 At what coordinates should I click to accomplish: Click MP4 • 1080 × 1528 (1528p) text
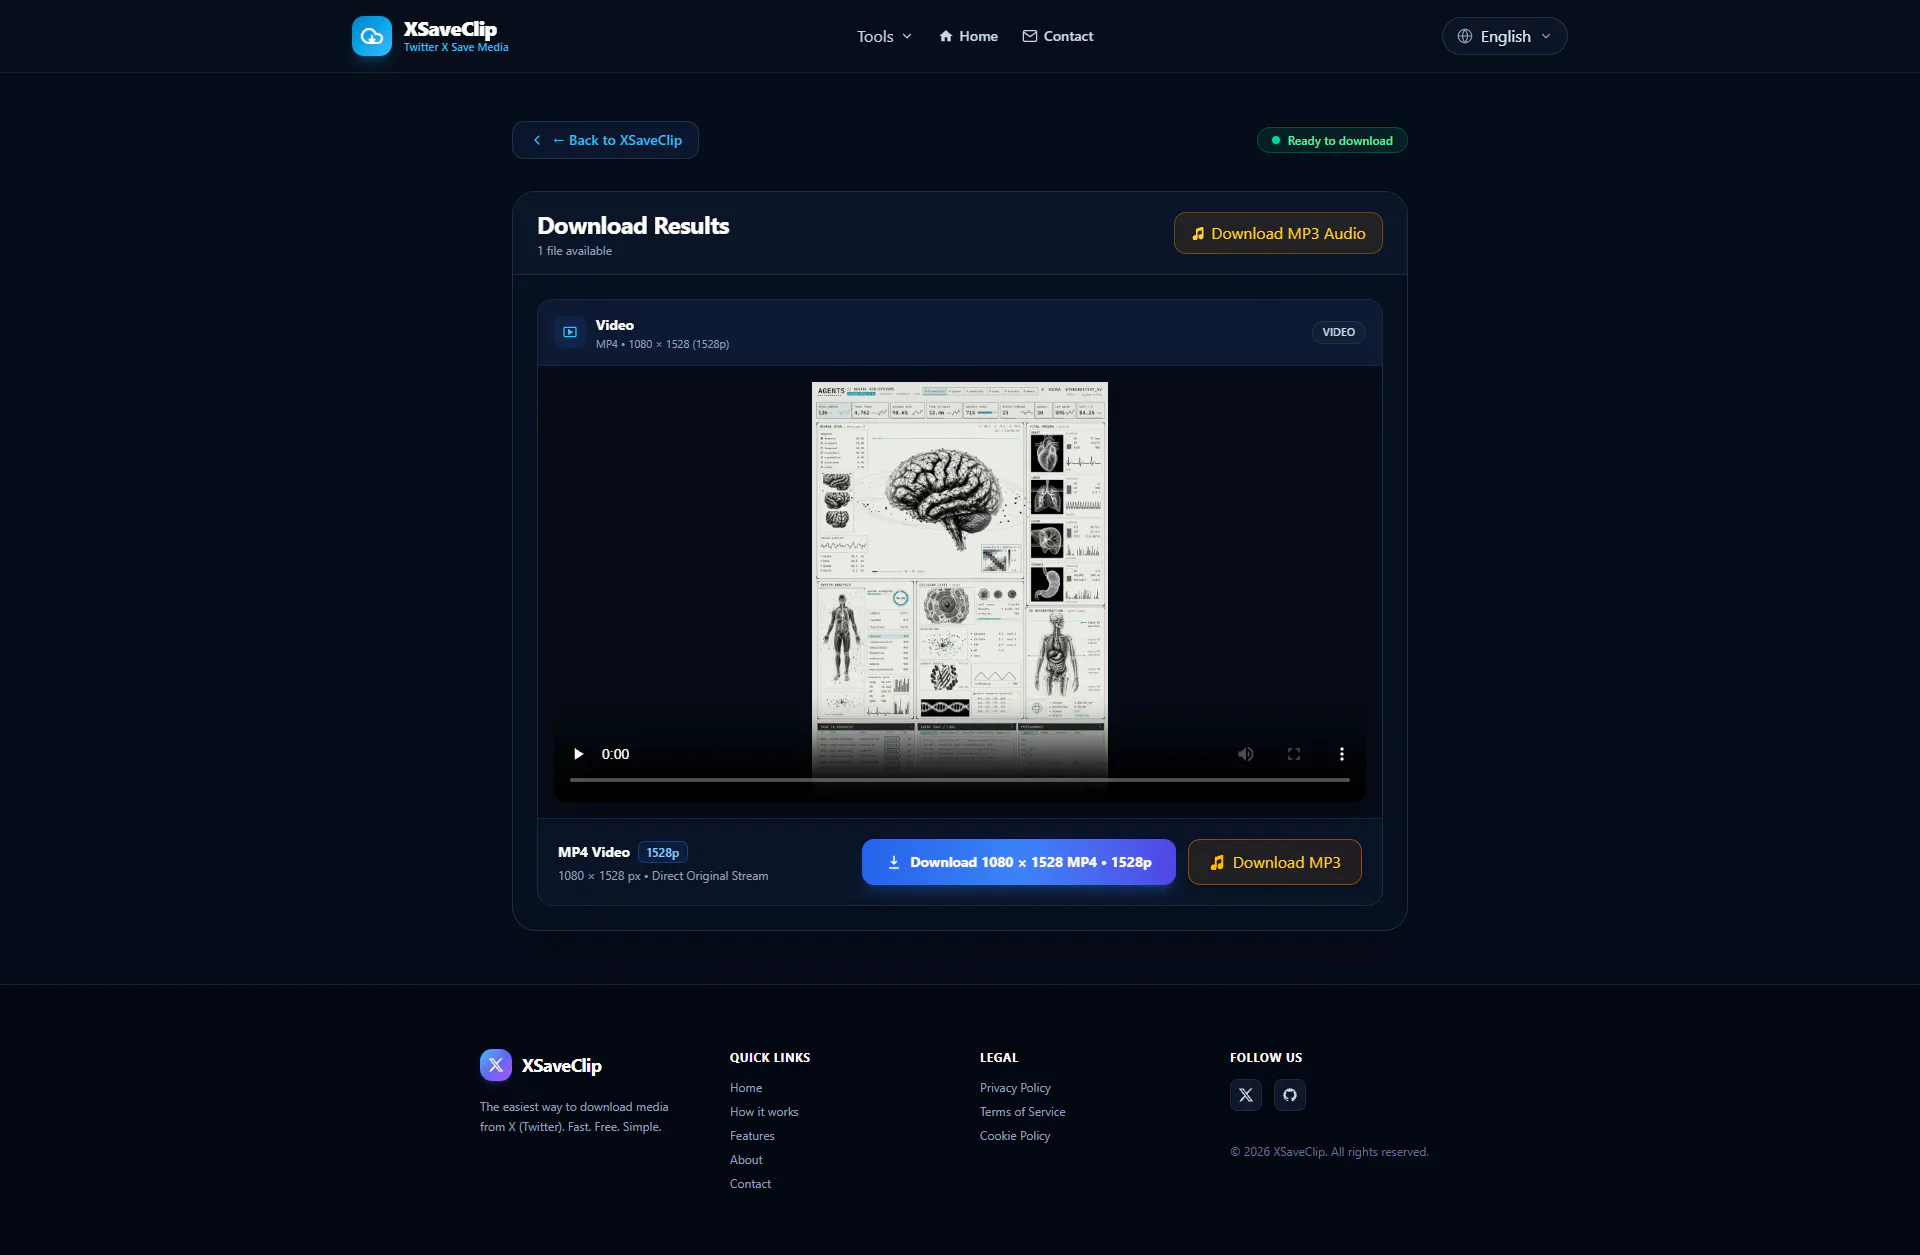pos(662,344)
